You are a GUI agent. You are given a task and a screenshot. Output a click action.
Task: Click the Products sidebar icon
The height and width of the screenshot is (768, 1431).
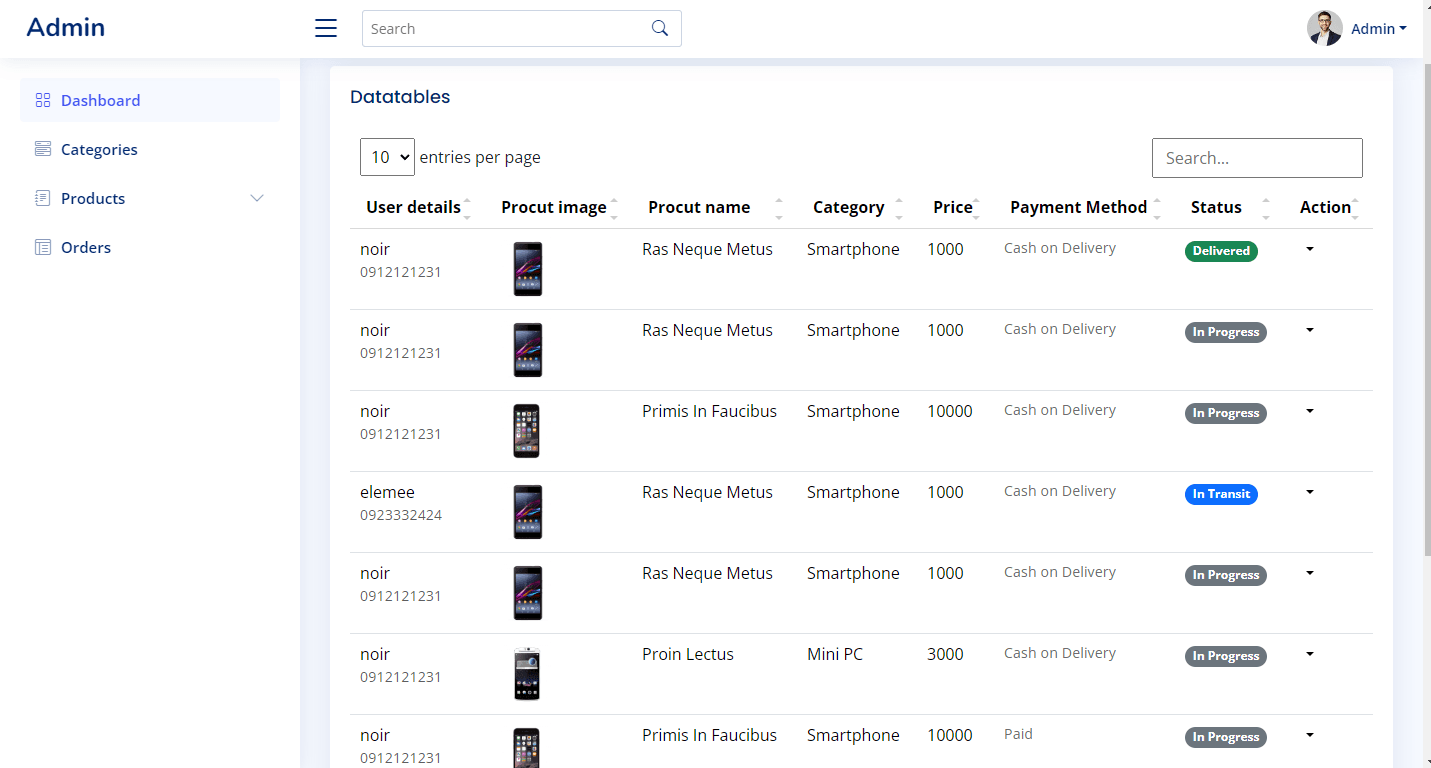pos(42,198)
